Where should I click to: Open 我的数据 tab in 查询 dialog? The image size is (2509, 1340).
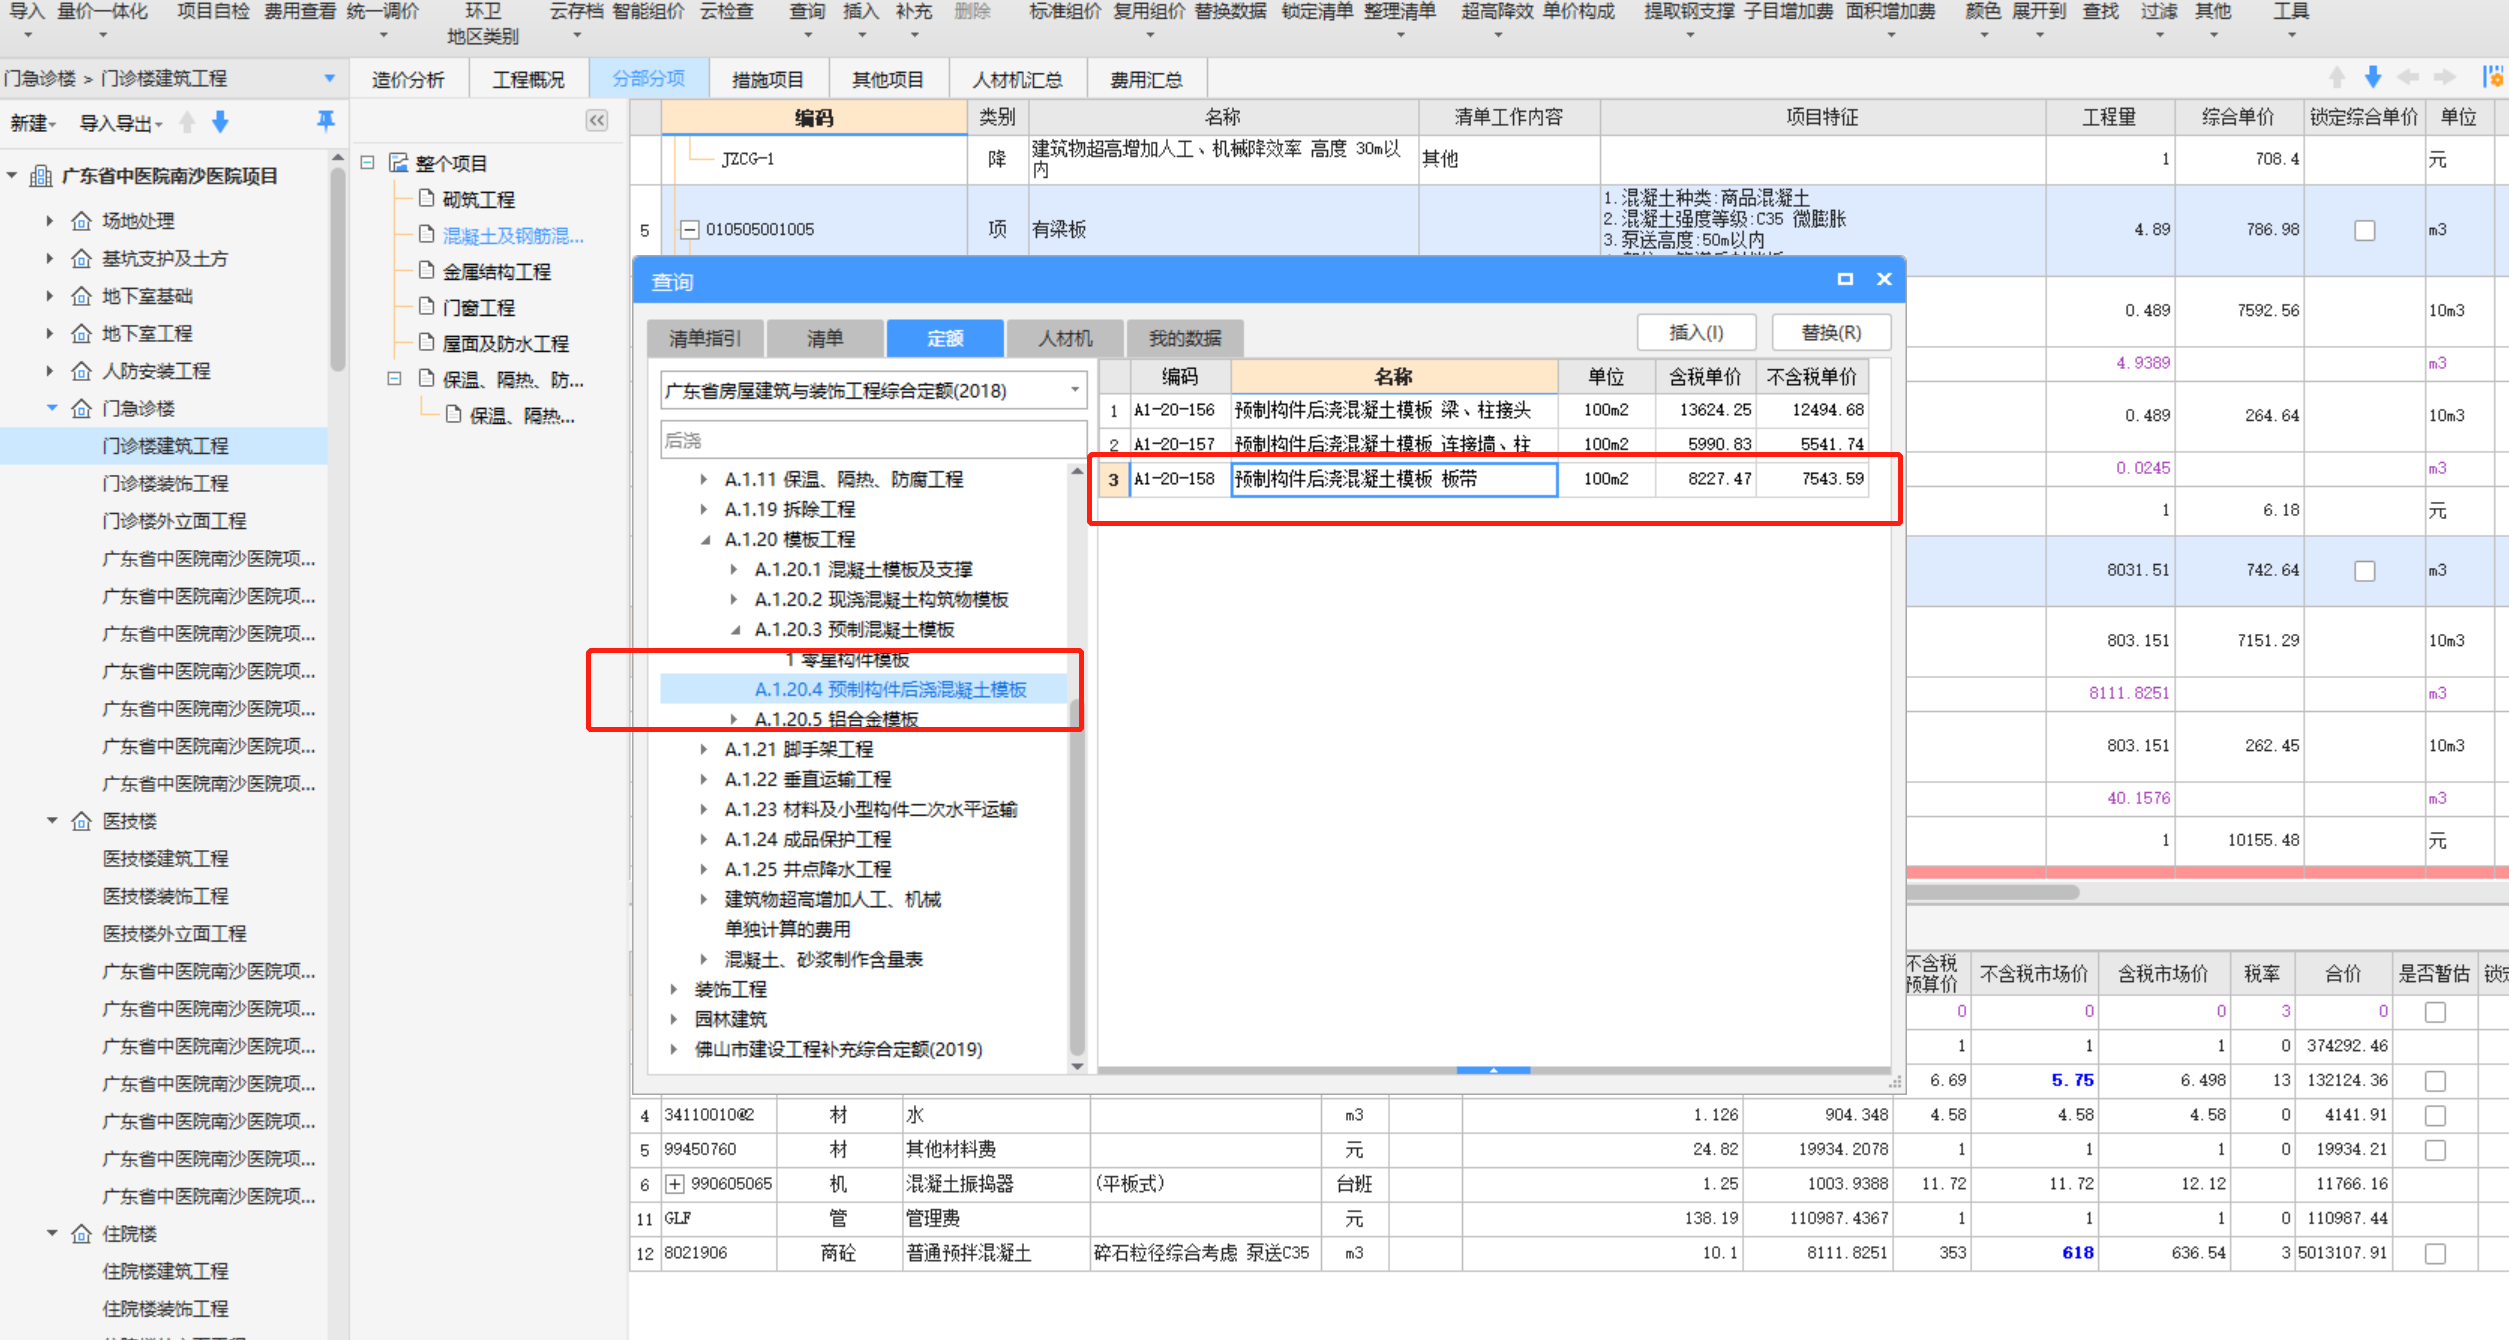(1185, 338)
